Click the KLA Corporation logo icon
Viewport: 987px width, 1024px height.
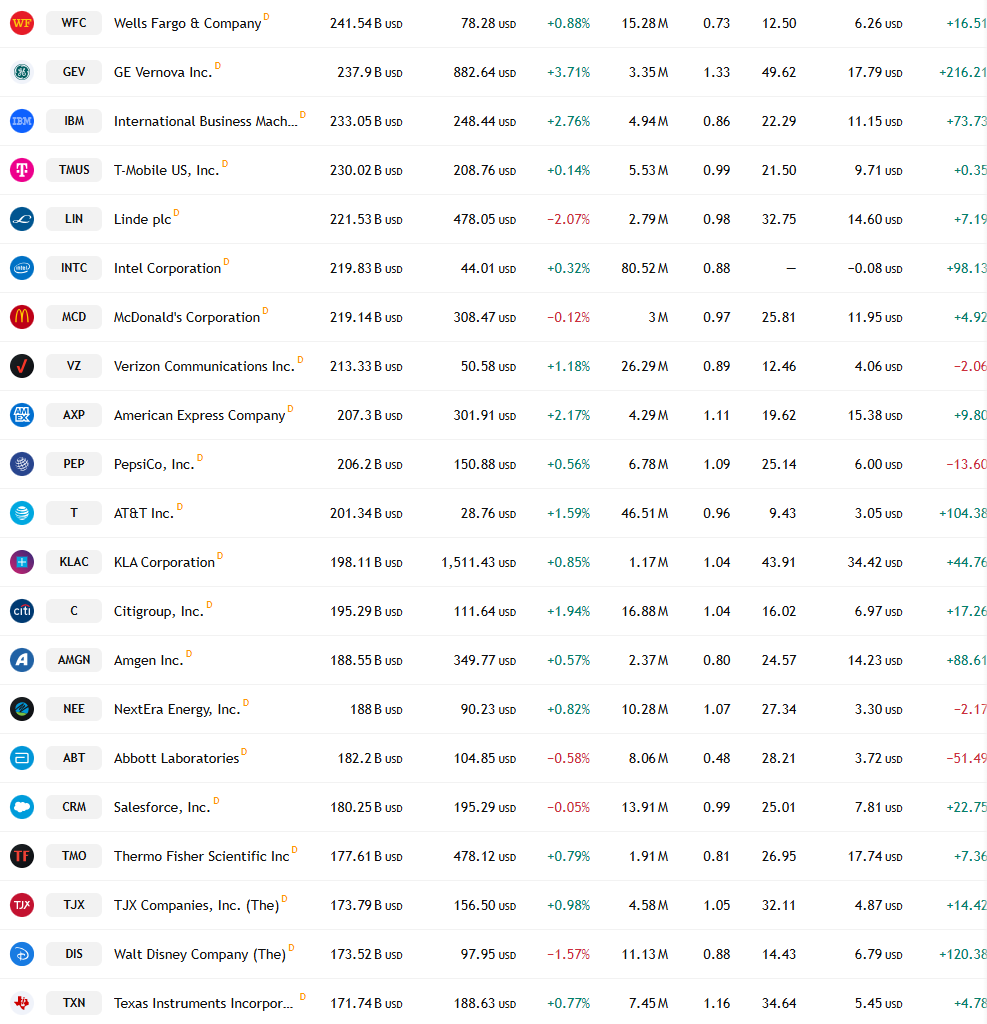click(22, 562)
